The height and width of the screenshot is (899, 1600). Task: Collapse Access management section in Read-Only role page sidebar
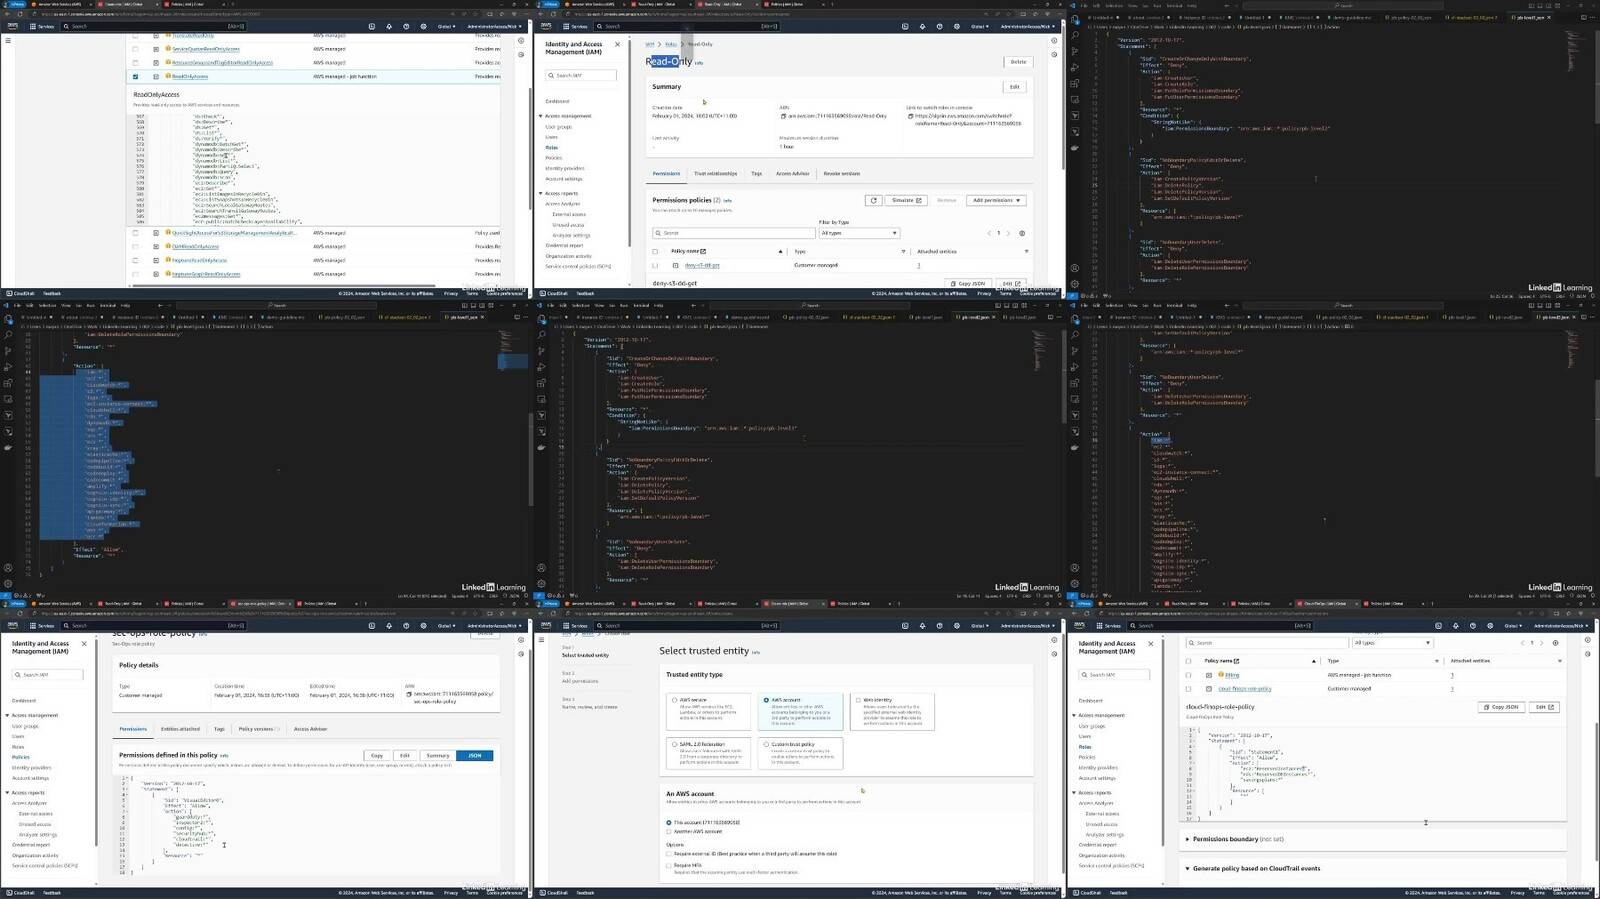(541, 116)
